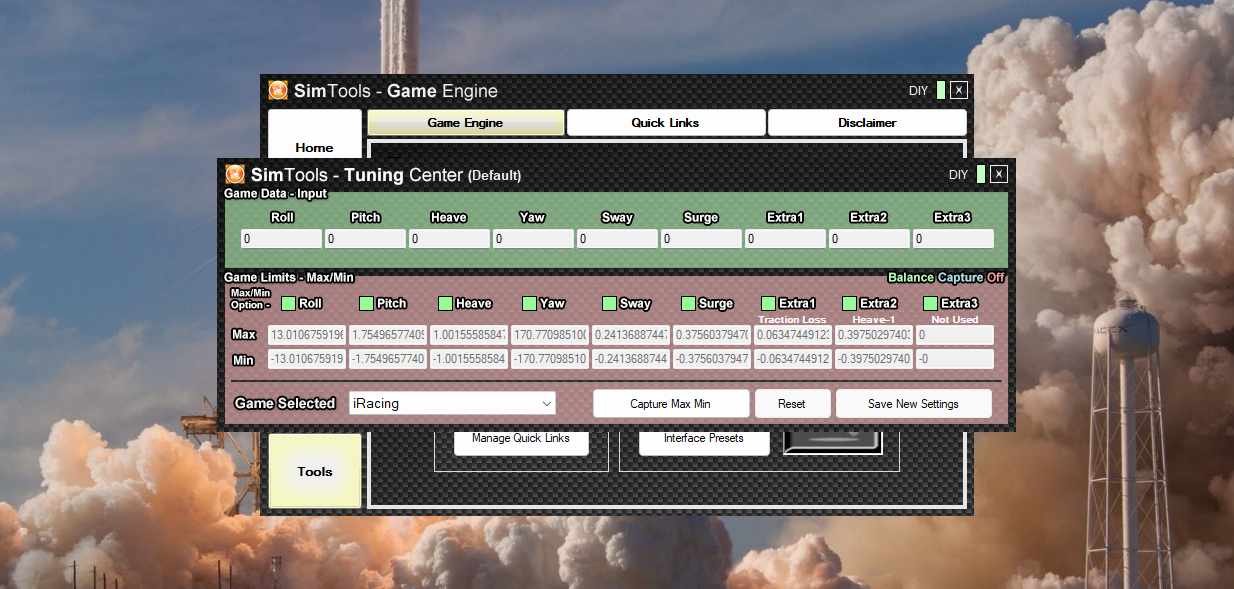
Task: Click the Roll Max value field
Action: point(307,335)
